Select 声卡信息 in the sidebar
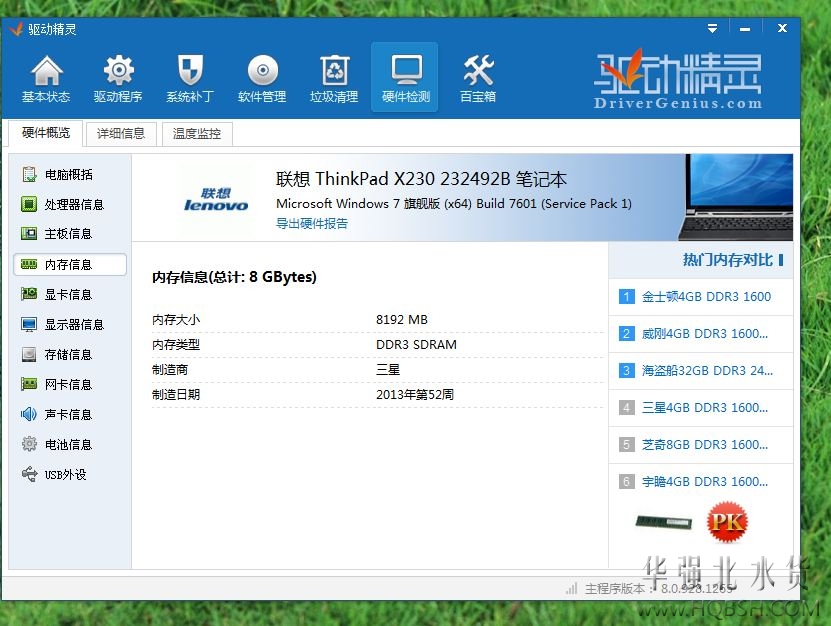This screenshot has height=626, width=831. [70, 415]
